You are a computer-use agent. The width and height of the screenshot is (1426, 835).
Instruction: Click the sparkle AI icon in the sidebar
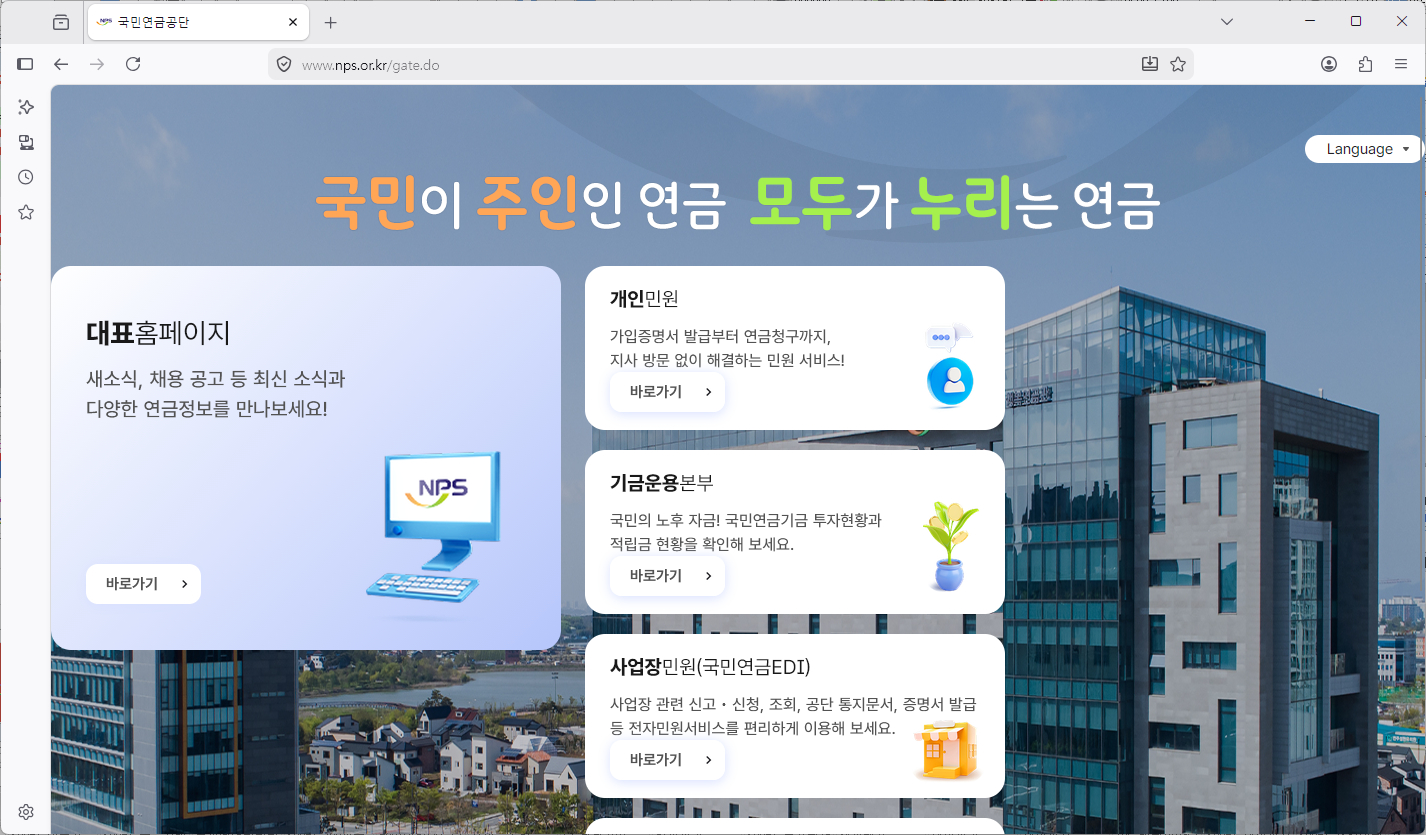tap(26, 107)
